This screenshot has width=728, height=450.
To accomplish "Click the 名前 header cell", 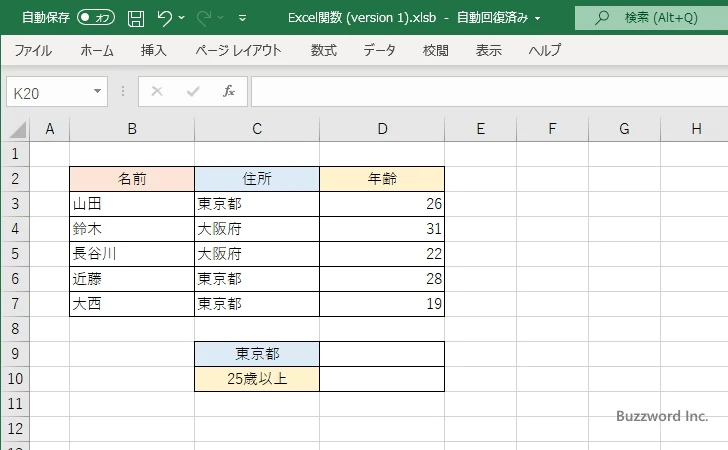I will (x=132, y=179).
